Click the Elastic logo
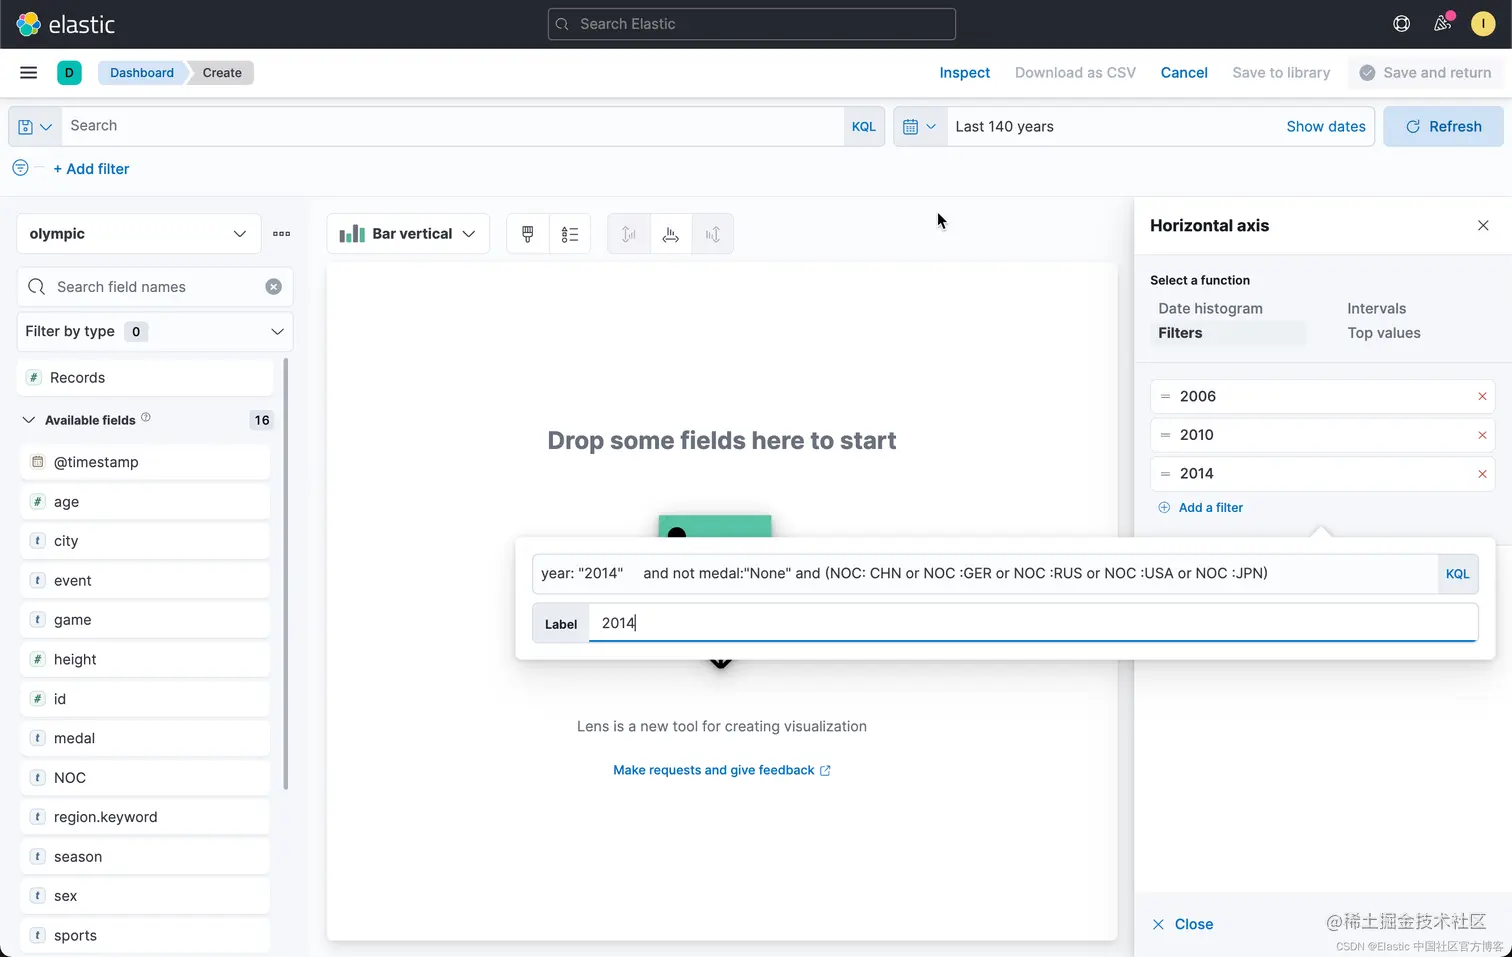This screenshot has width=1512, height=957. [66, 24]
